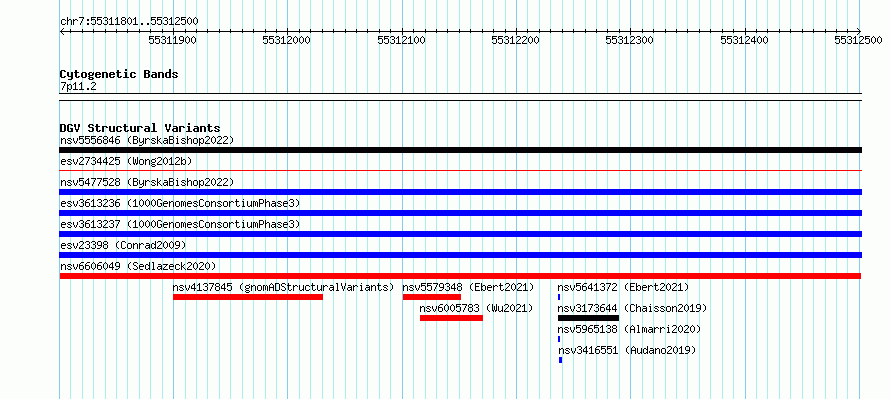
Task: Click nsv4137845 (gnomADStructuralVariants) label
Action: click(283, 287)
